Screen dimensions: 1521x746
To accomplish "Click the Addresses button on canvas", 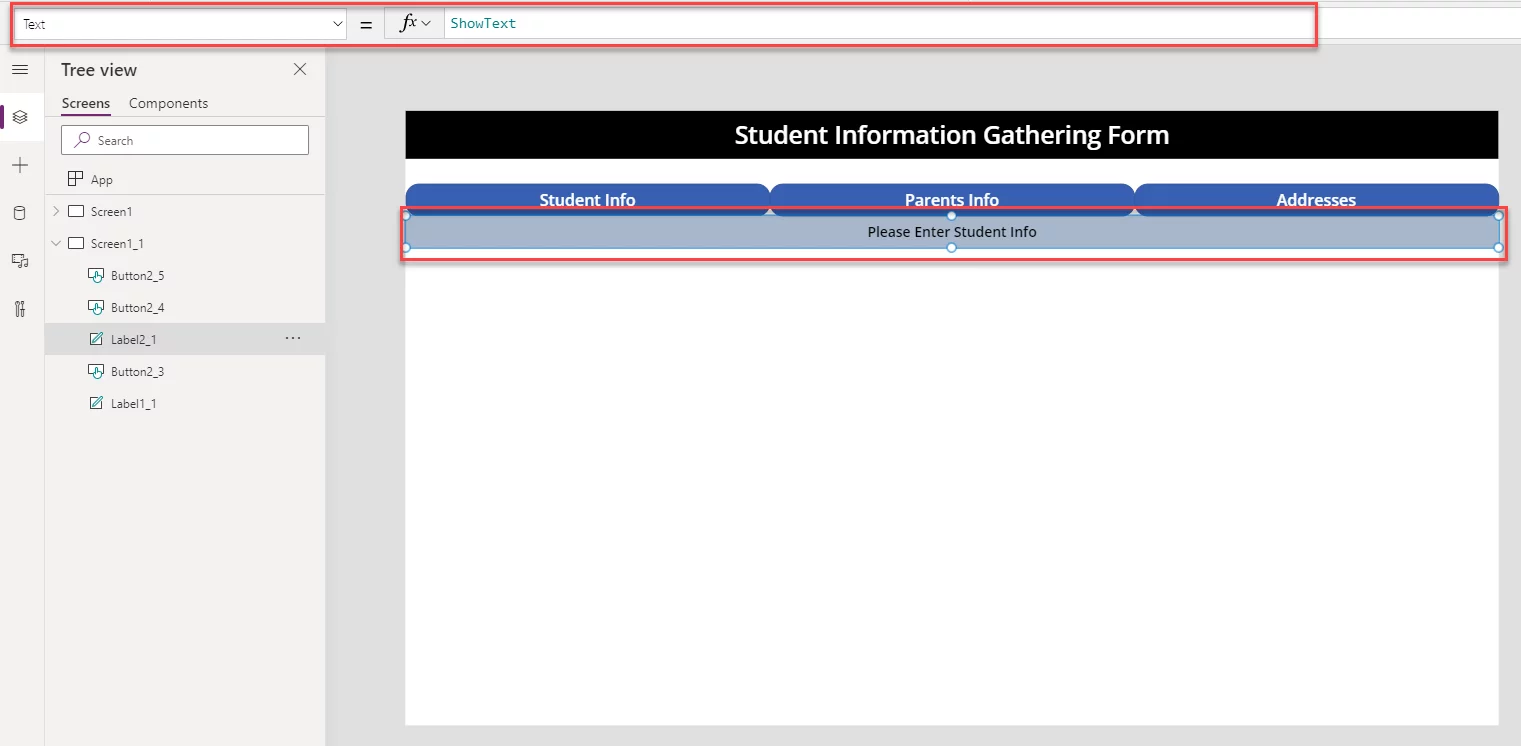I will [1316, 199].
